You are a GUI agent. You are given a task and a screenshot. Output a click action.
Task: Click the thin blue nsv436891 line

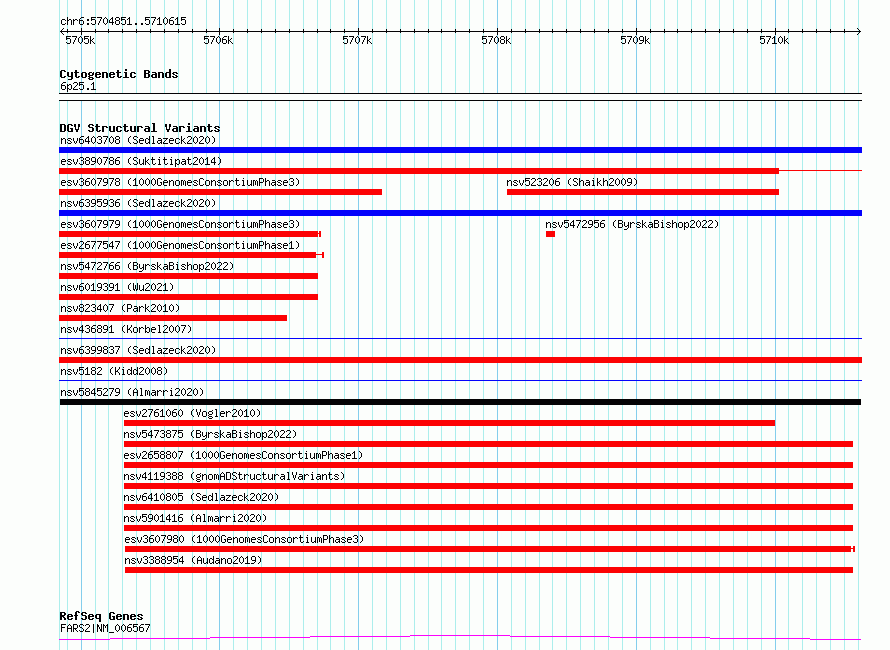[x=460, y=339]
